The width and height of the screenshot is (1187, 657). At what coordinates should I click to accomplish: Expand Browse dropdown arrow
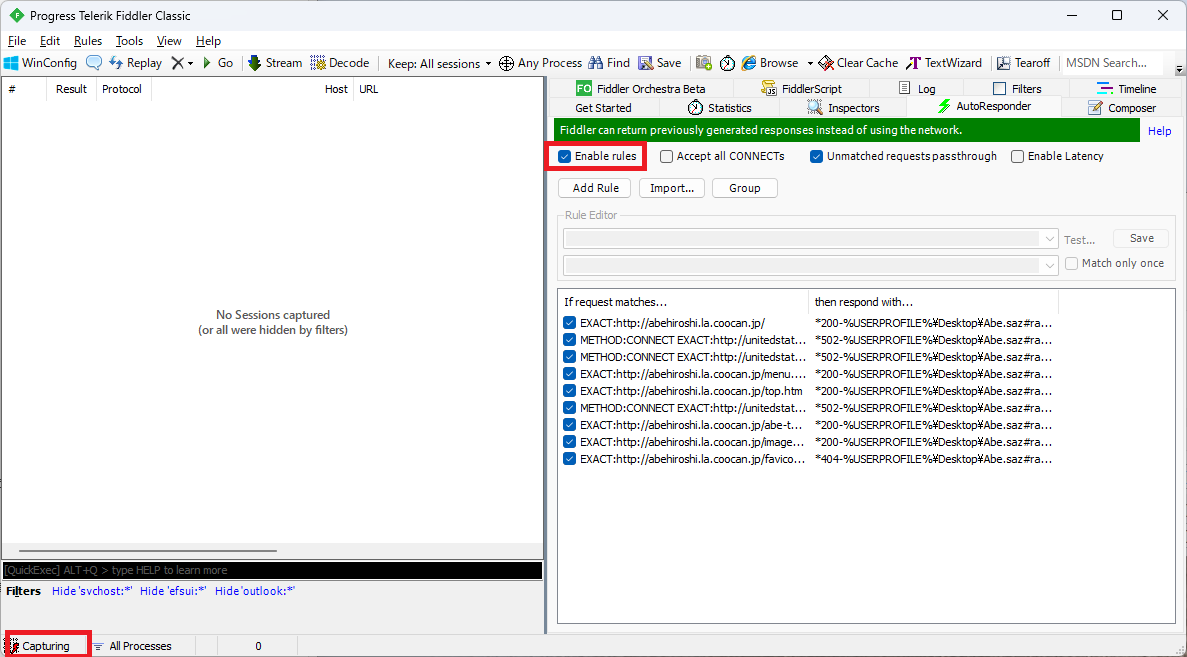[809, 64]
